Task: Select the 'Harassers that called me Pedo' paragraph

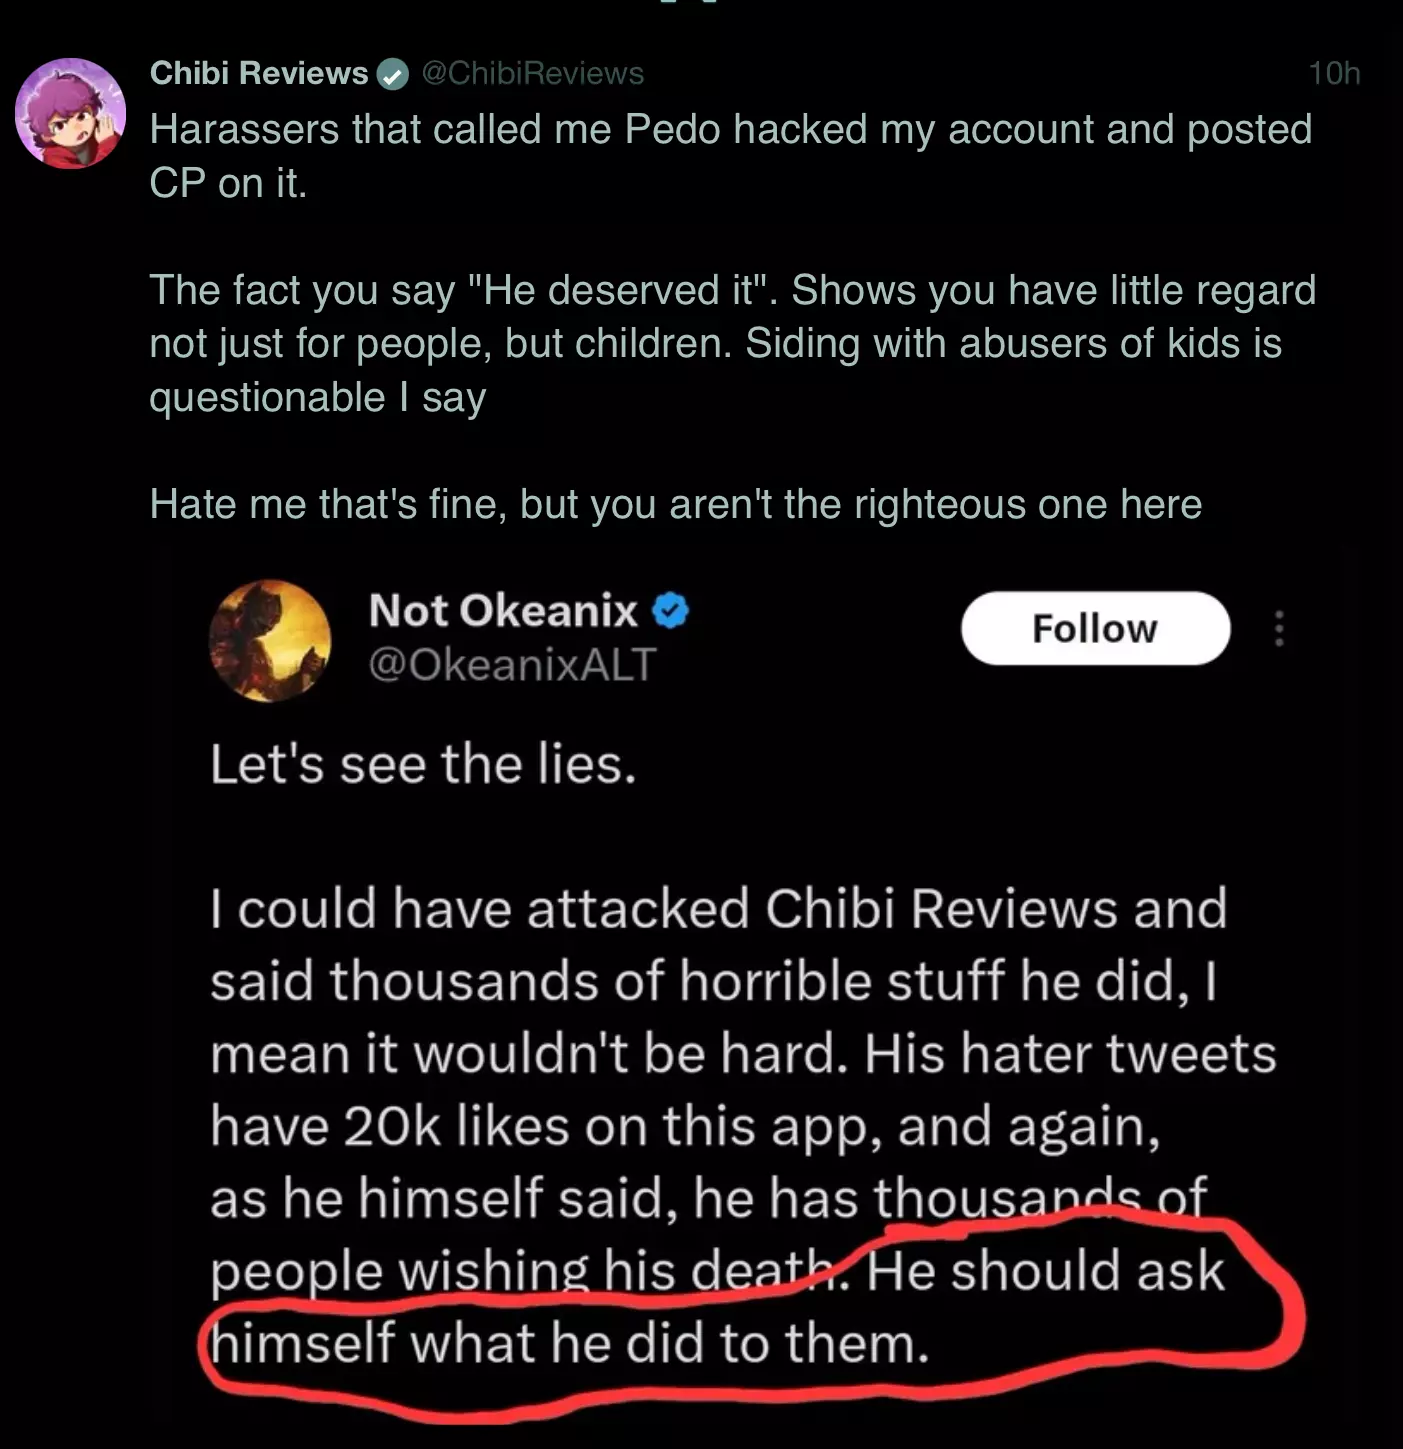Action: coord(730,156)
